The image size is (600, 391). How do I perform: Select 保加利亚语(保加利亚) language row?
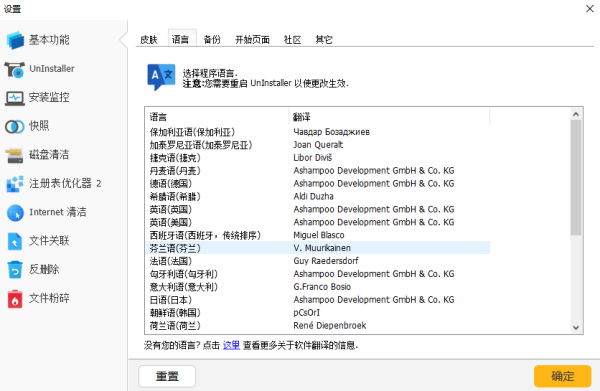tap(318, 132)
